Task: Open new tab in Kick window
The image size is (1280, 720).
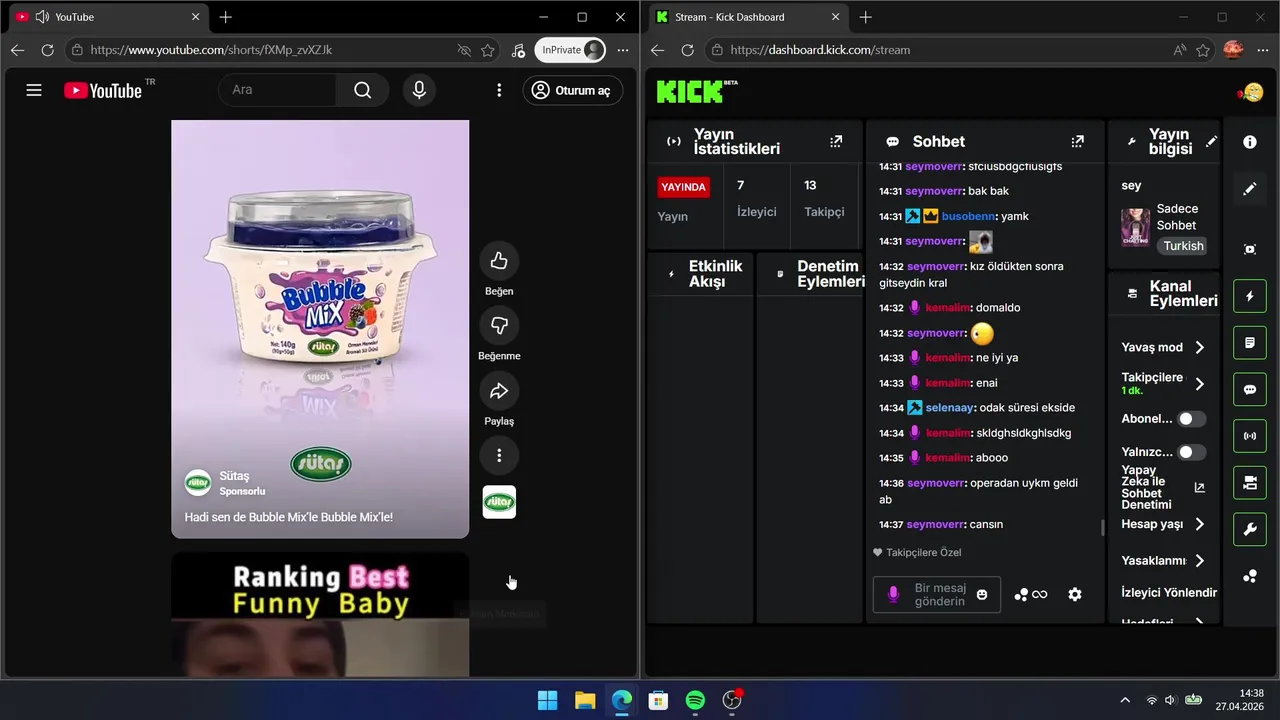Action: pyautogui.click(x=866, y=17)
